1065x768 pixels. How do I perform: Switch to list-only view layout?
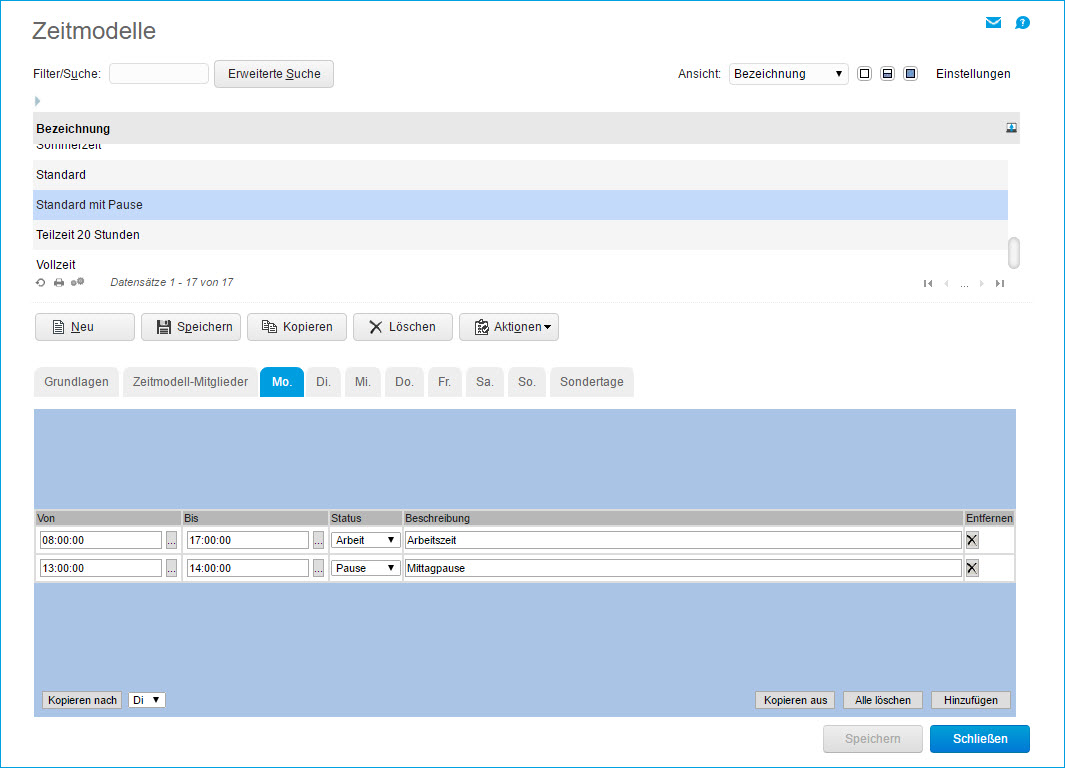pos(864,73)
